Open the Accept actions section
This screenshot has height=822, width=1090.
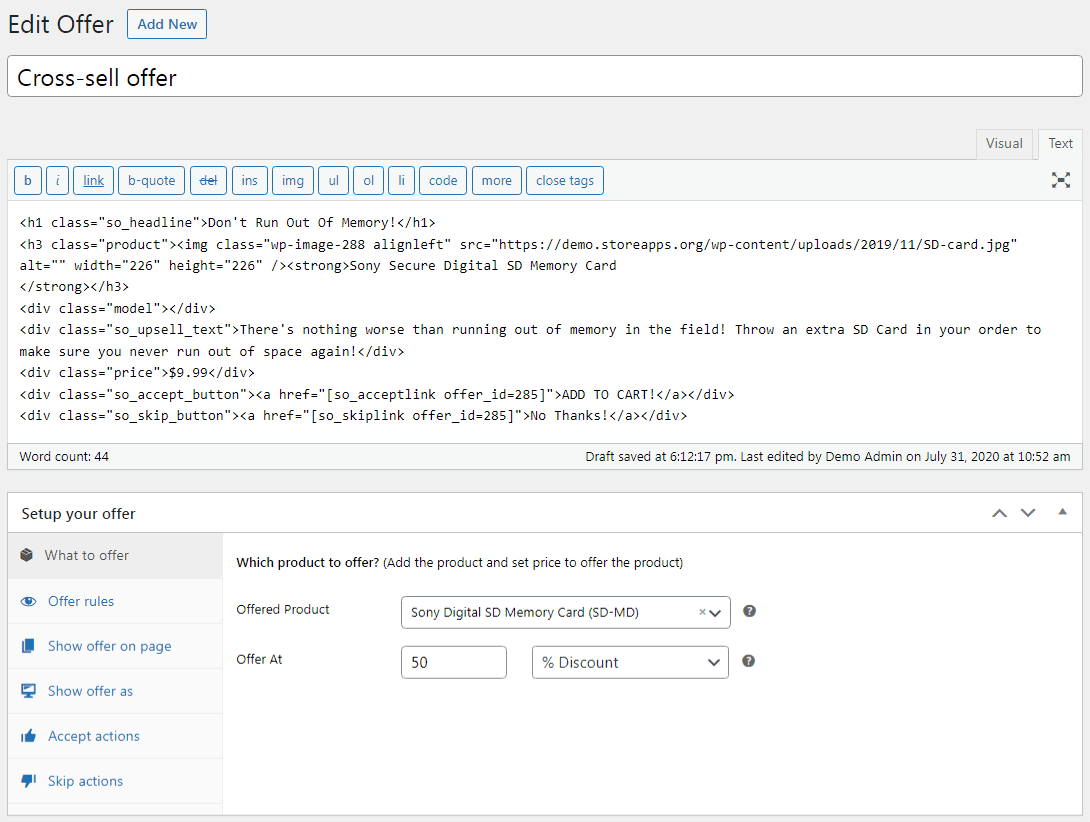click(x=115, y=736)
